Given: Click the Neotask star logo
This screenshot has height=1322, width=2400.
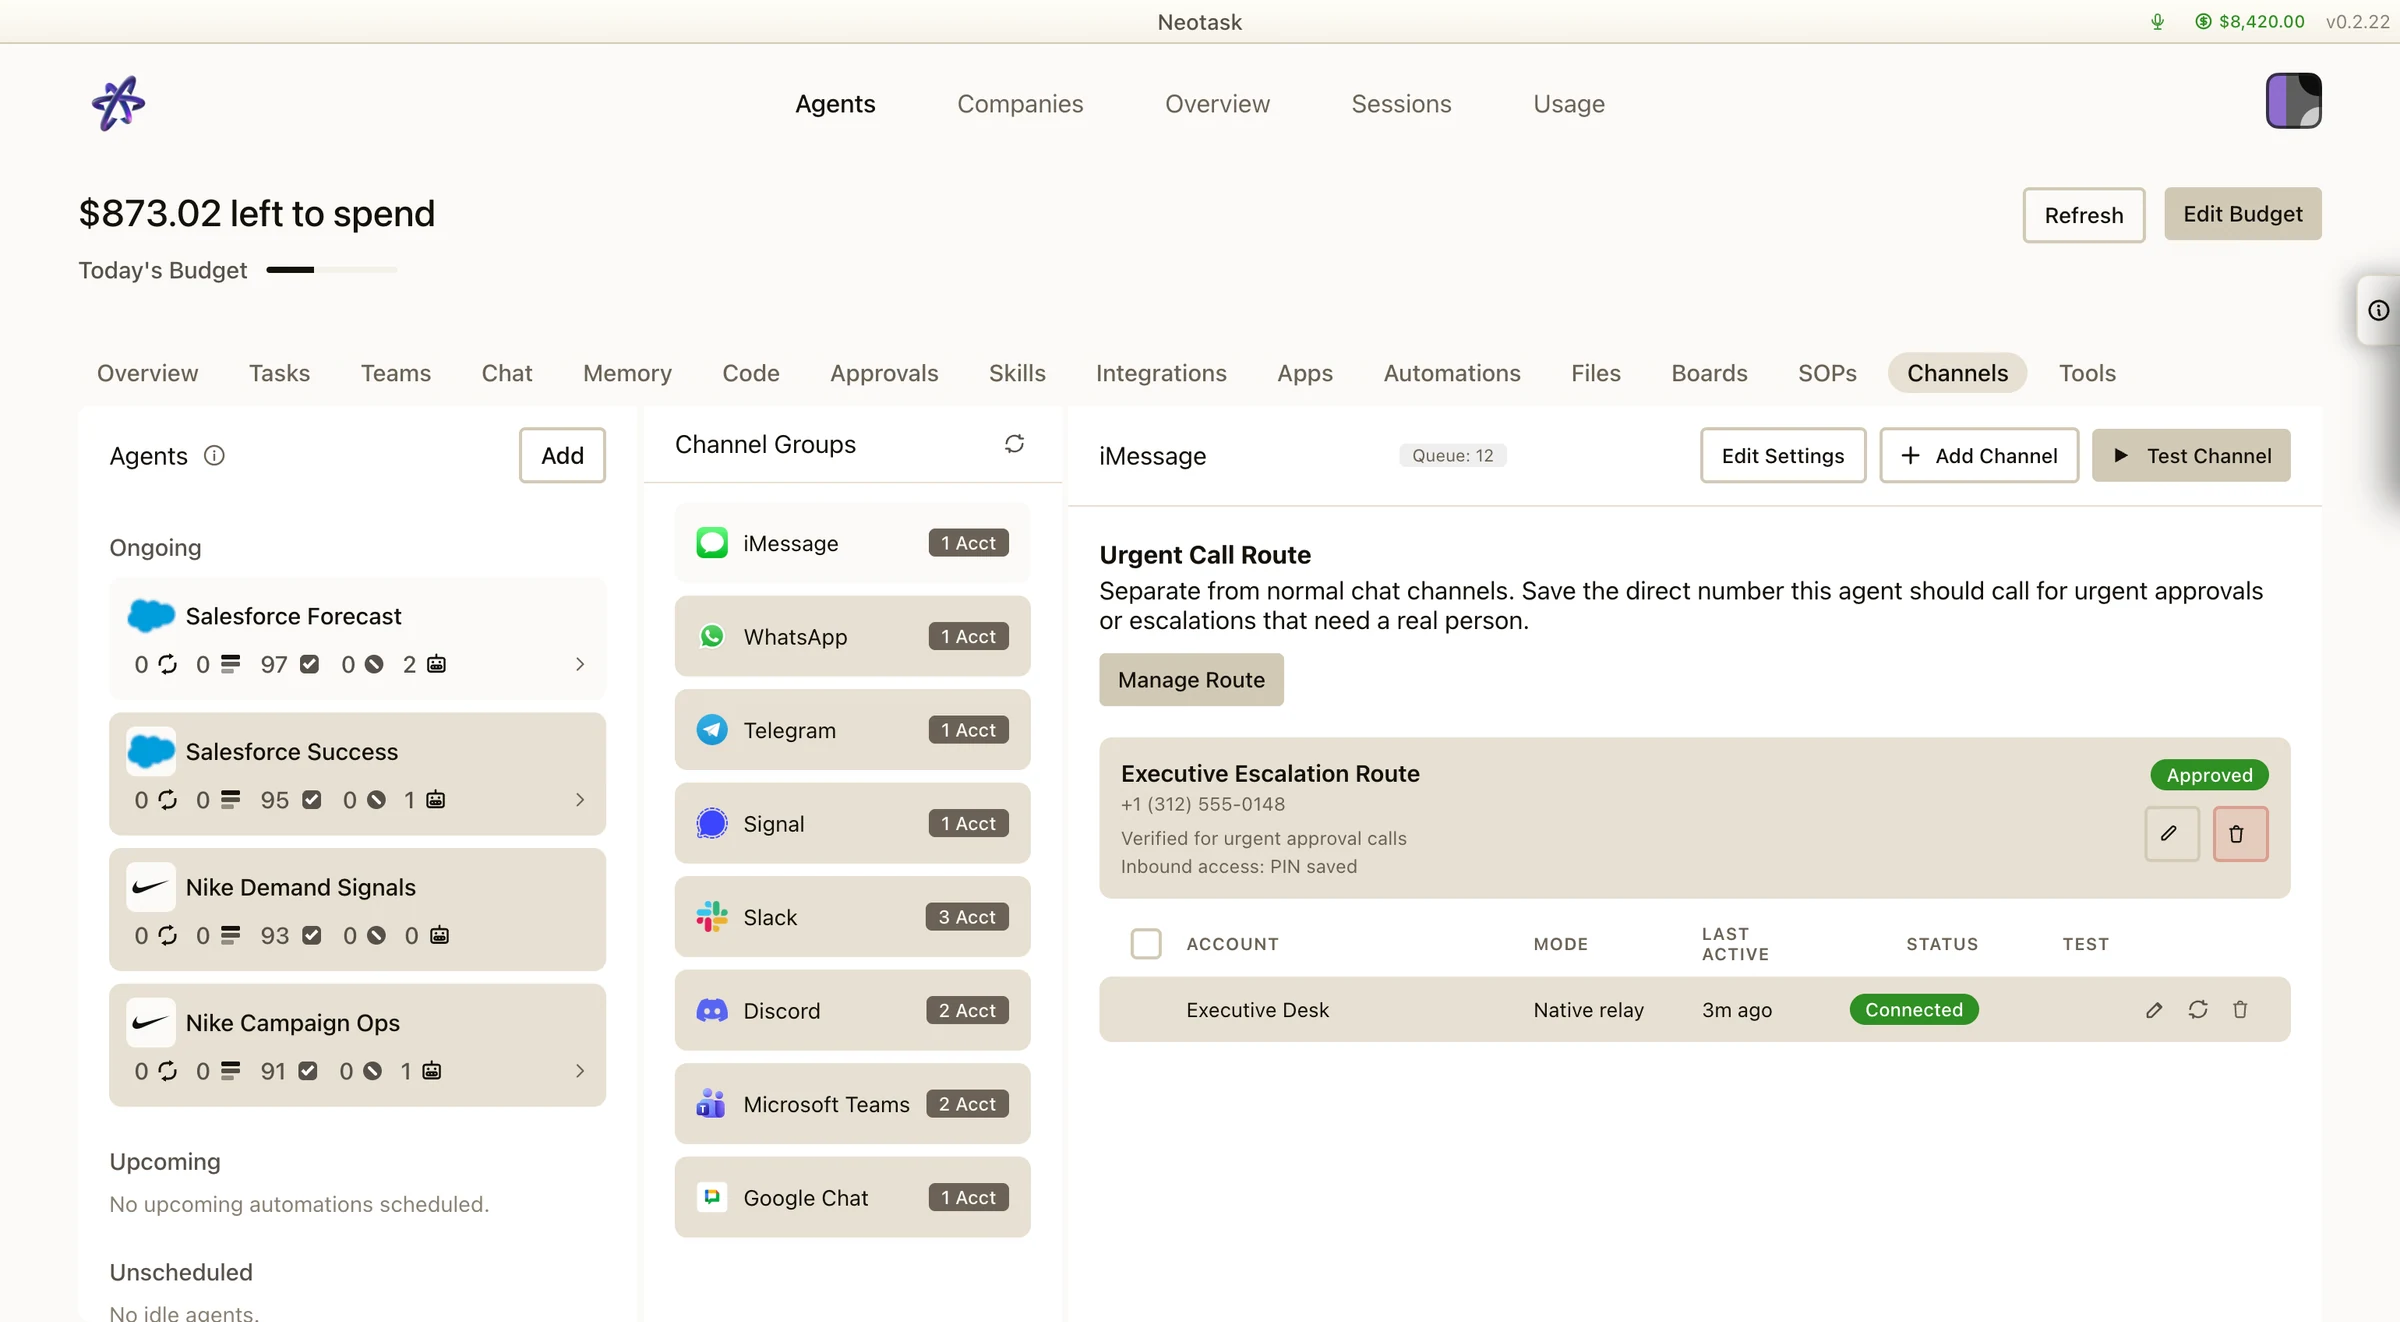Looking at the screenshot, I should coord(118,103).
